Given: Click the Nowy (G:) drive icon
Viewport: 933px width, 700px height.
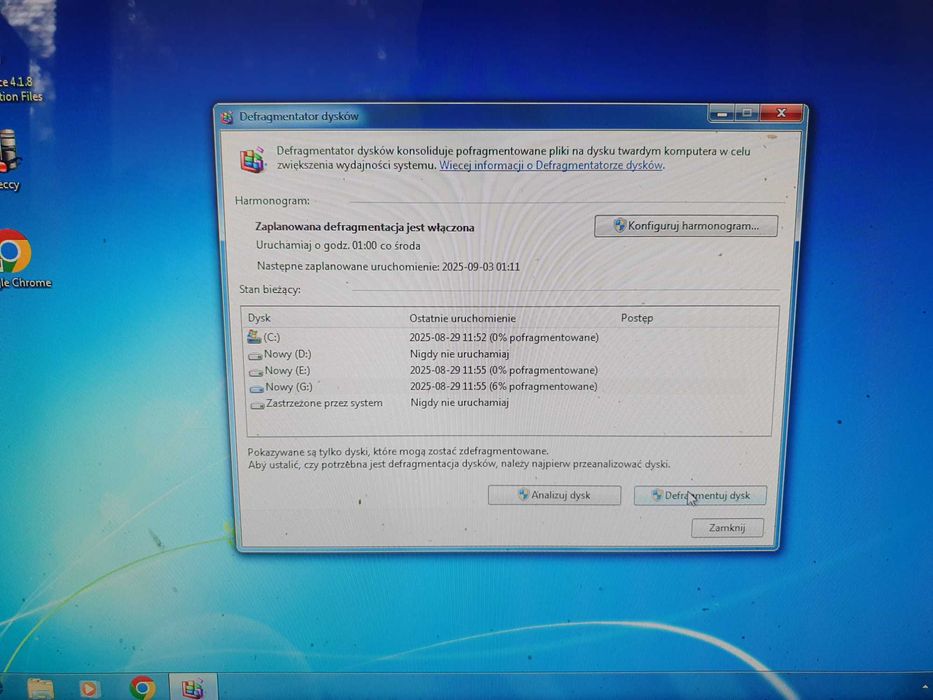Looking at the screenshot, I should click(x=256, y=388).
